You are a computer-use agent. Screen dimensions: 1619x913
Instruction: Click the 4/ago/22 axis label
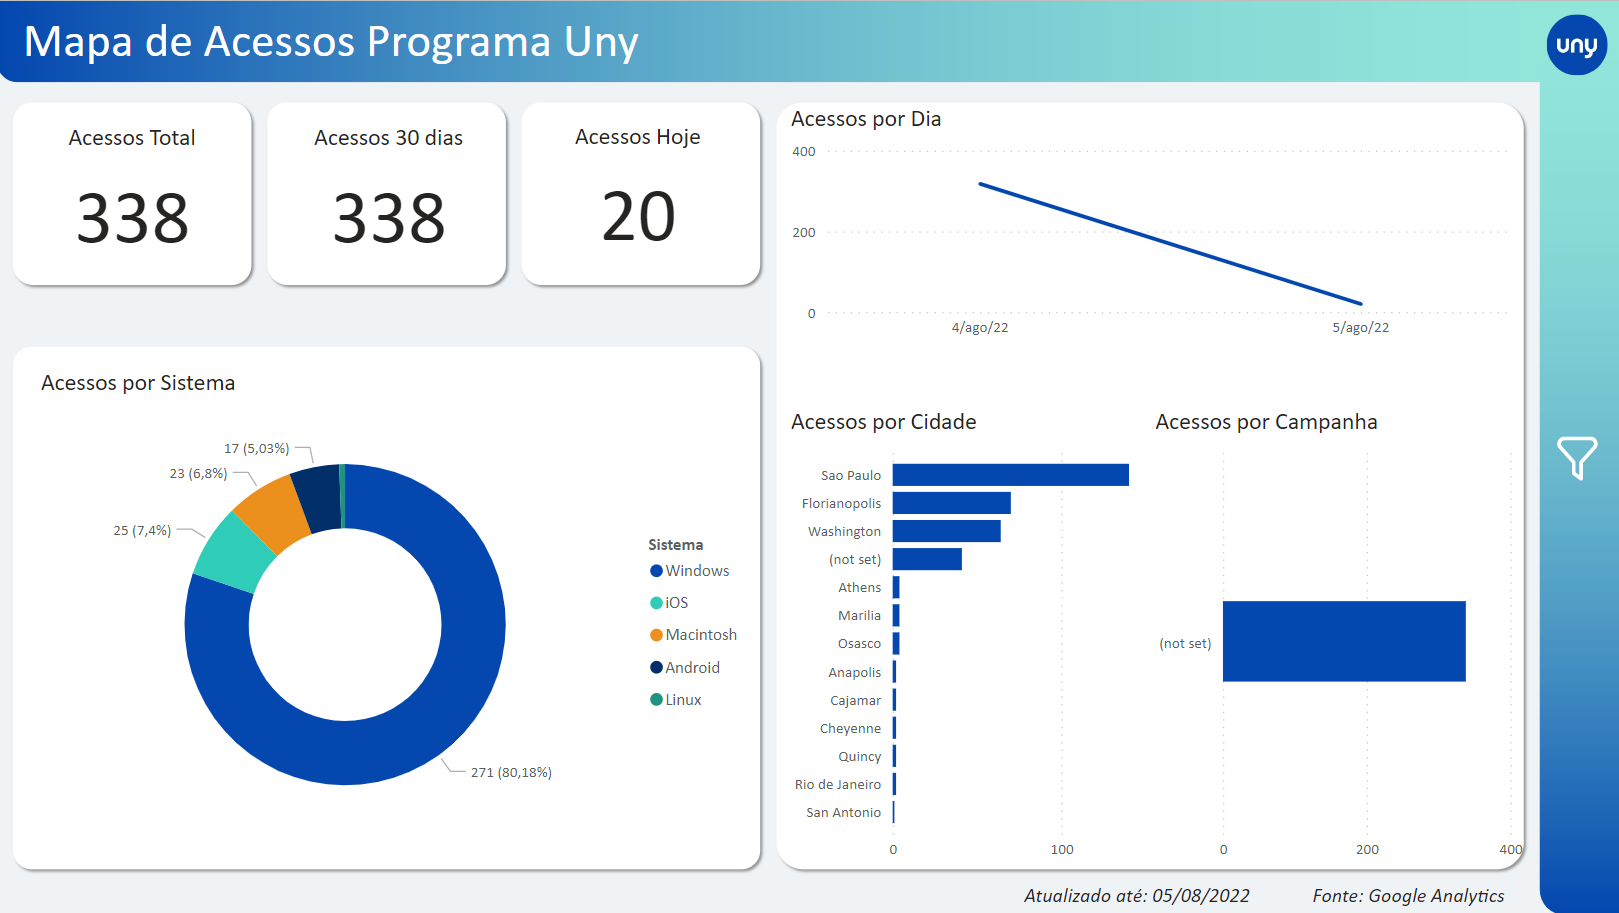(x=979, y=328)
